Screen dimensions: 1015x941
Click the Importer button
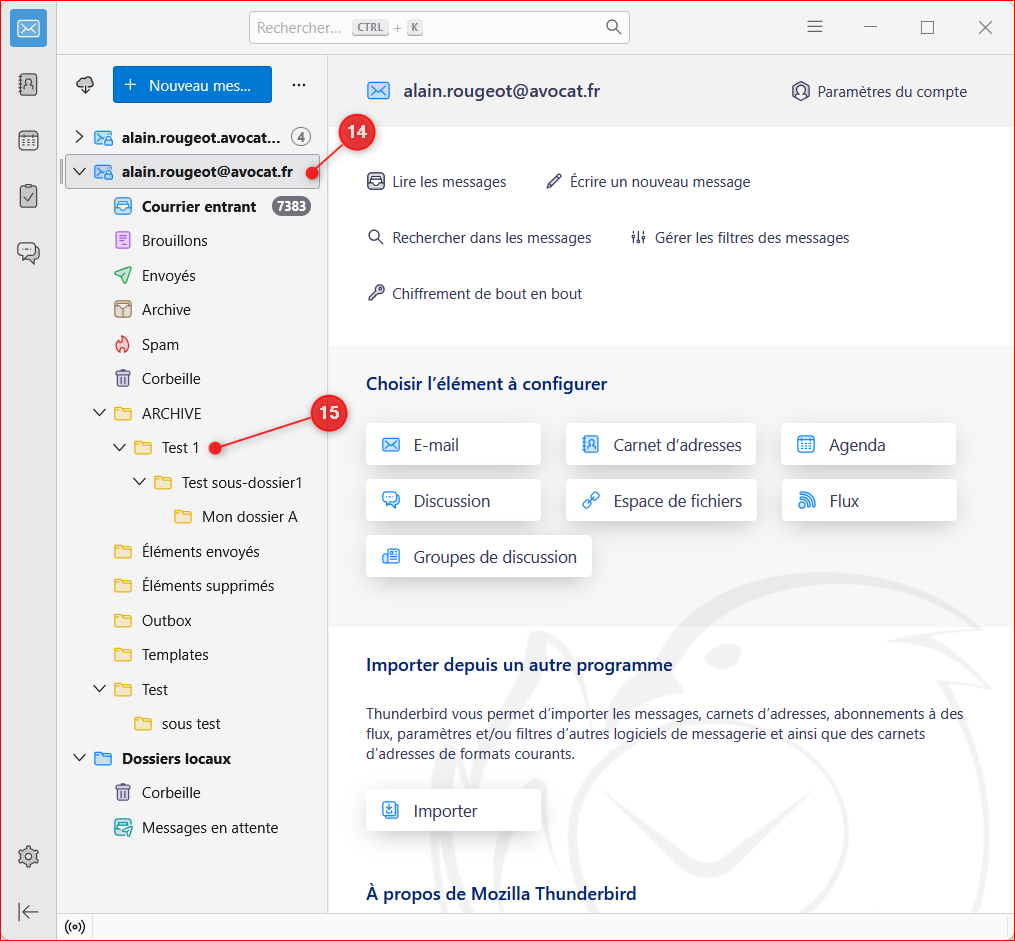click(x=453, y=810)
